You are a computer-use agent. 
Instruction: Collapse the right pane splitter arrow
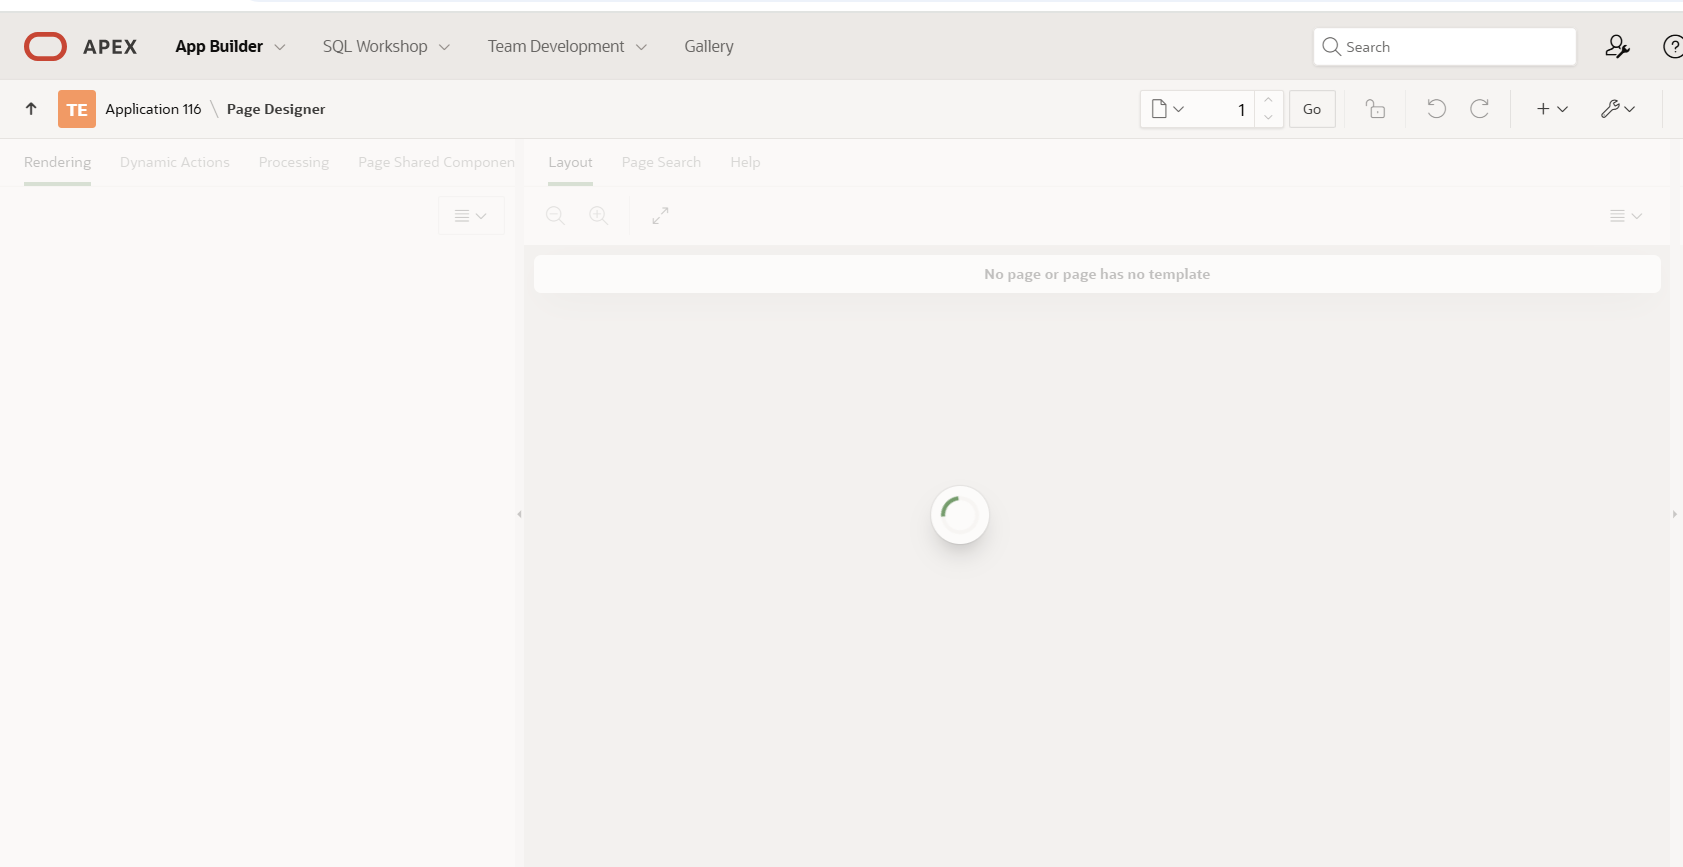coord(1675,514)
